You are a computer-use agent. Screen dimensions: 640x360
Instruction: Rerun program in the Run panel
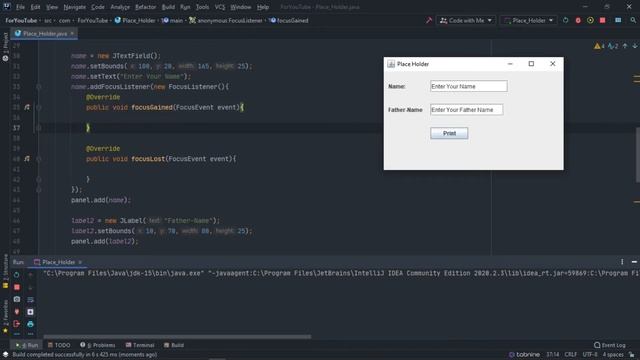[17, 275]
